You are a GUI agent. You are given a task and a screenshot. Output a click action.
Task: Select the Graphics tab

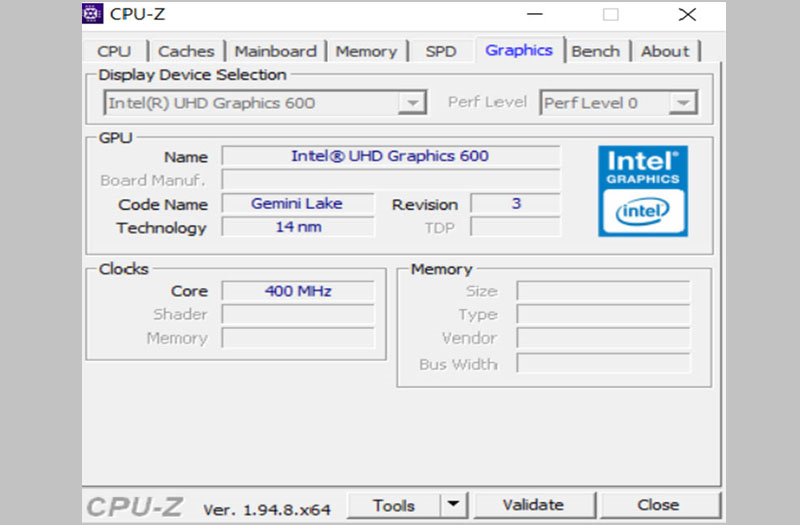[x=519, y=50]
